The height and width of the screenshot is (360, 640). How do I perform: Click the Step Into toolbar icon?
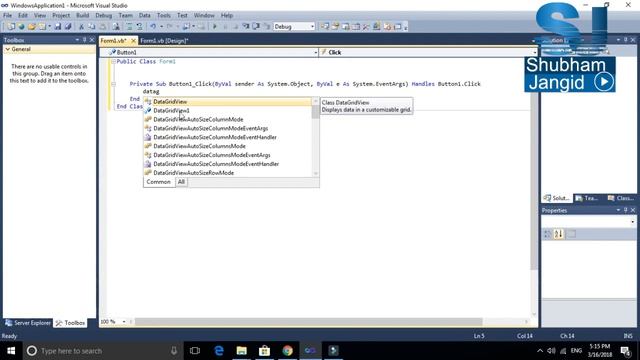click(x=246, y=27)
